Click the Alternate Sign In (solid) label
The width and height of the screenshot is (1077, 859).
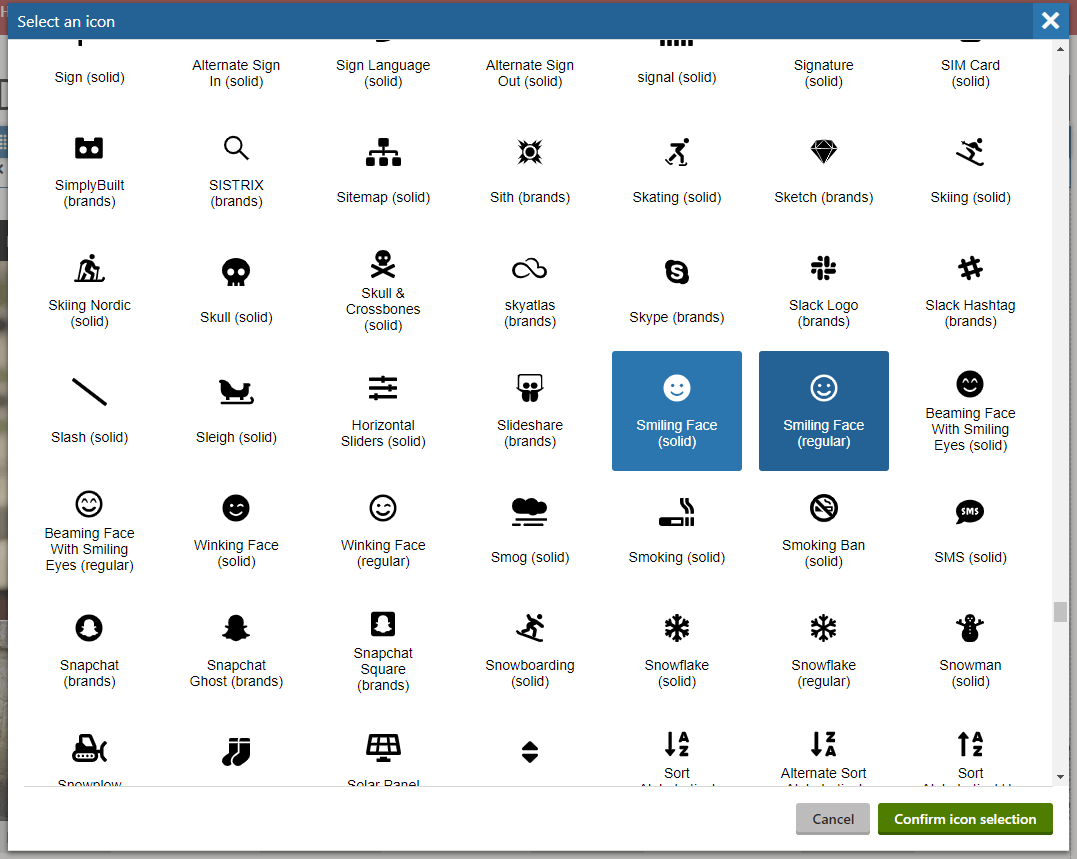(x=236, y=73)
